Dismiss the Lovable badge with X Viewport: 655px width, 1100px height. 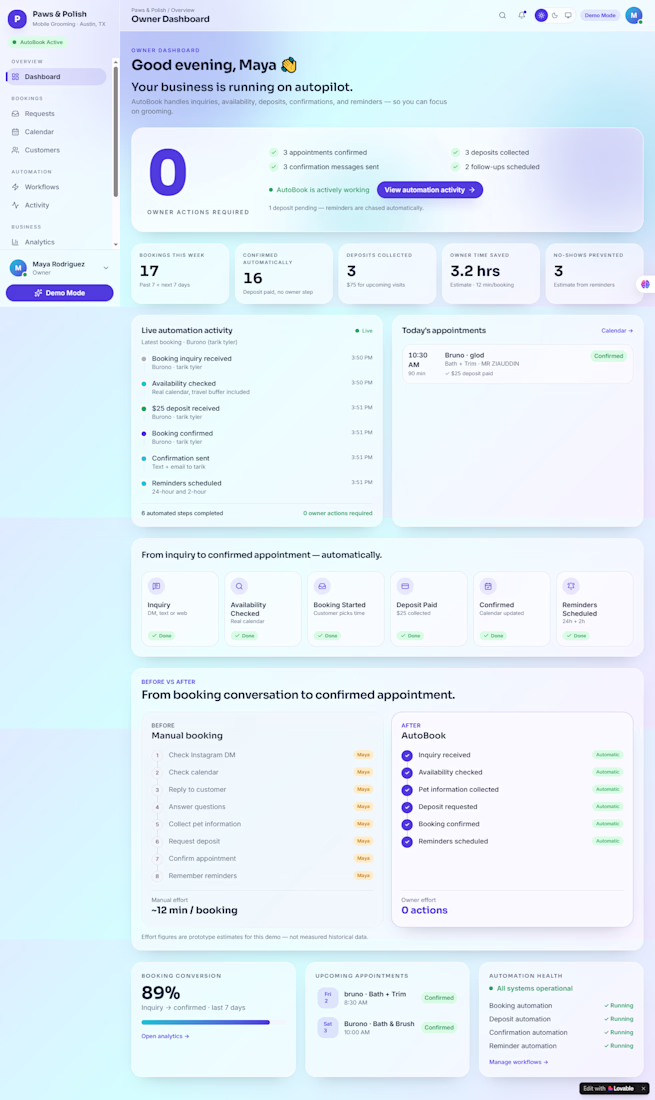pyautogui.click(x=644, y=1089)
